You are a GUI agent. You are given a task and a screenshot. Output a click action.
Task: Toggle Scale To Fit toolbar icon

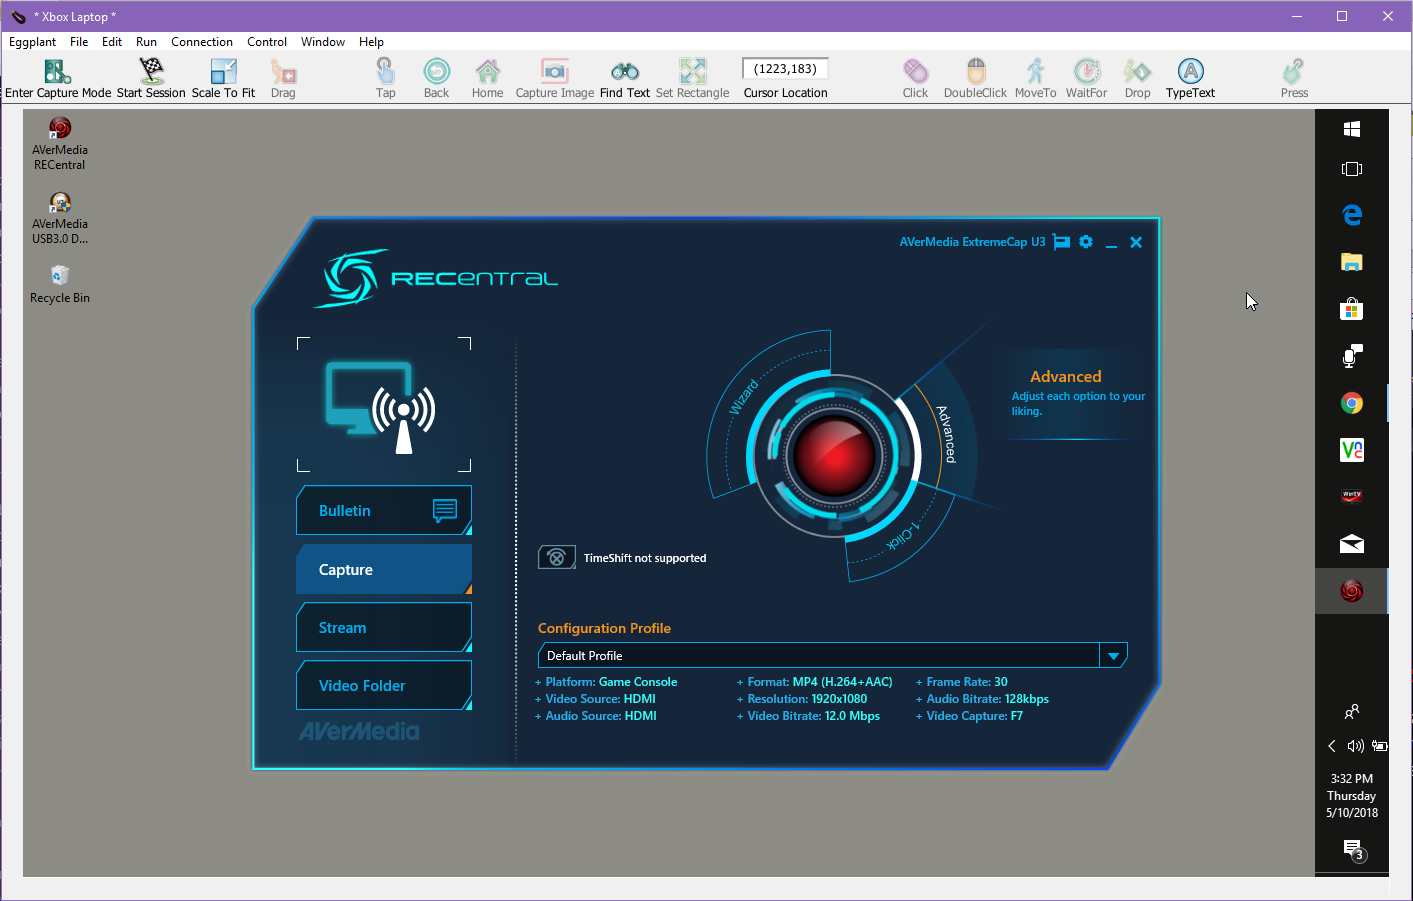pos(223,71)
